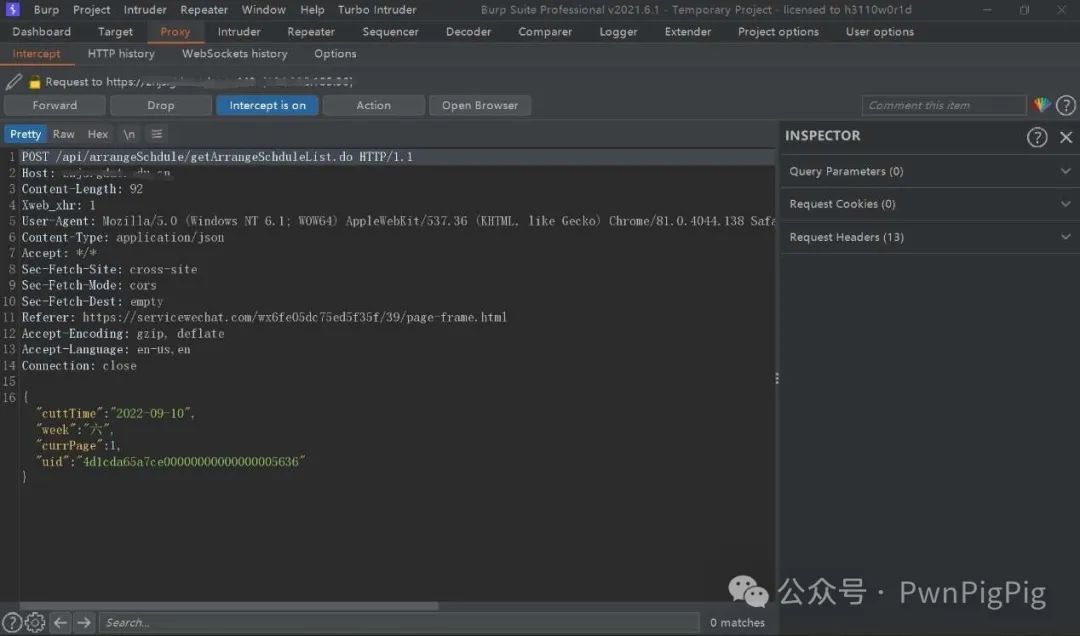The width and height of the screenshot is (1080, 636).
Task: Open the Repeater menu in menu bar
Action: tap(204, 10)
